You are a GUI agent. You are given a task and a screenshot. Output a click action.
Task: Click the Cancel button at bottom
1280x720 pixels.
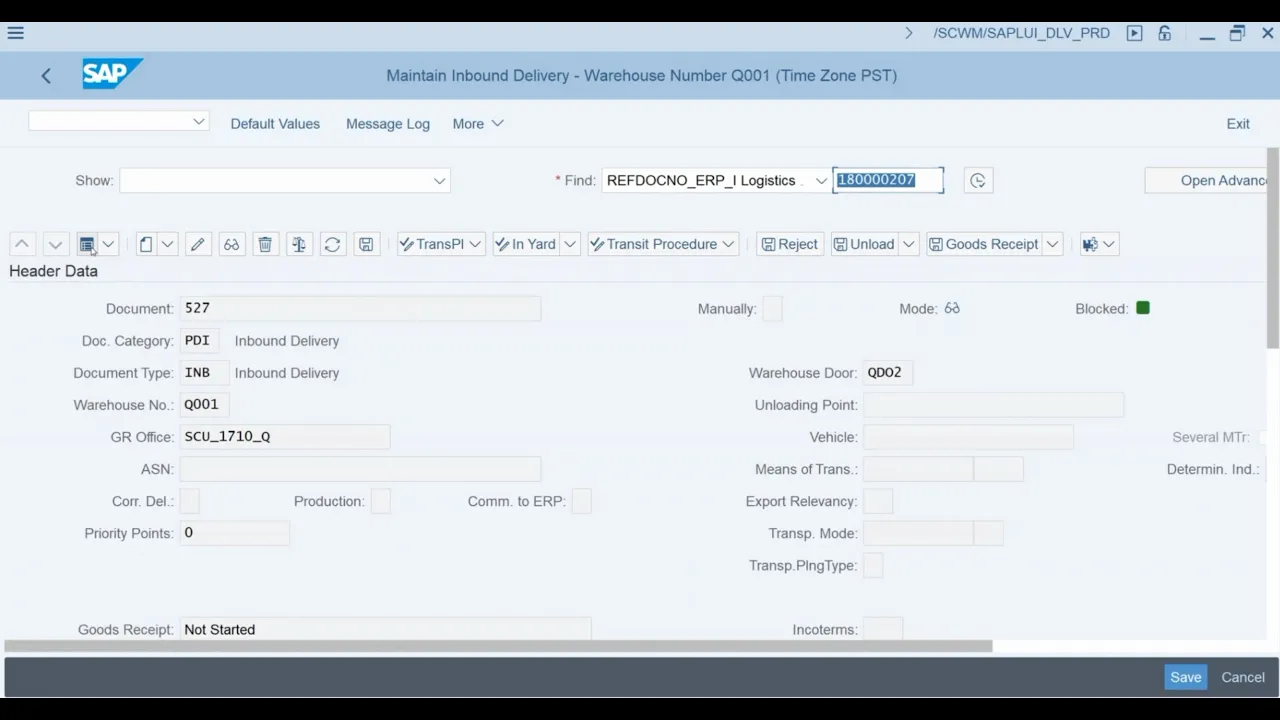pos(1243,677)
